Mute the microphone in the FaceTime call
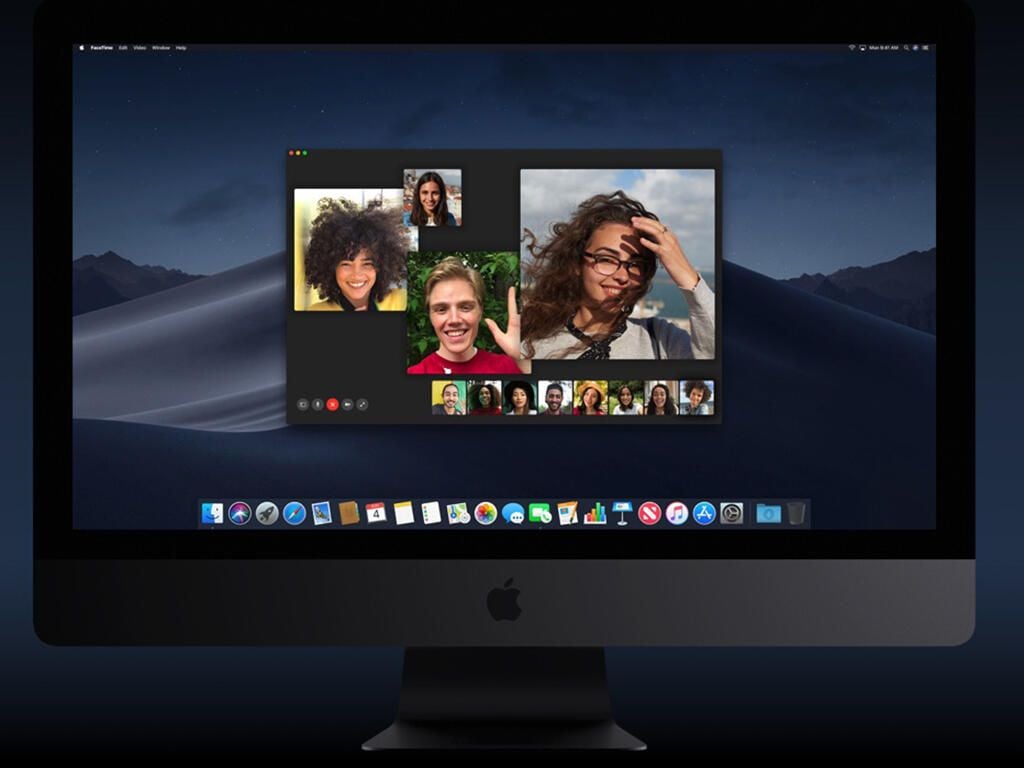Screen dimensions: 1024x768 [317, 405]
